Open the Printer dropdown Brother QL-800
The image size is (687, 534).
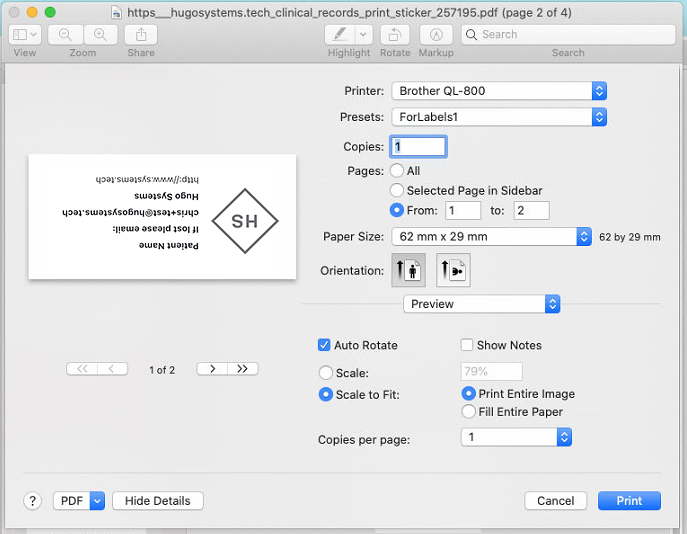pos(499,91)
